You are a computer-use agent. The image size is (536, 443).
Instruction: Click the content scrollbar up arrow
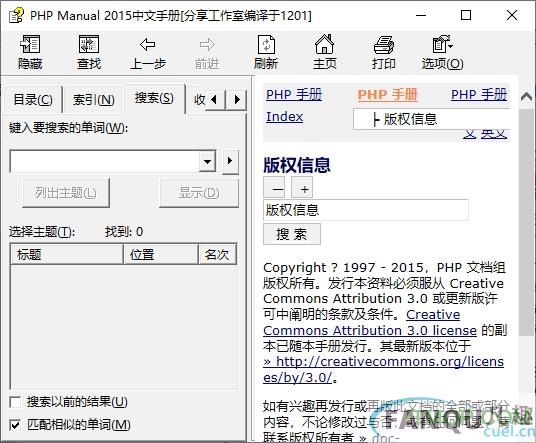pyautogui.click(x=527, y=97)
